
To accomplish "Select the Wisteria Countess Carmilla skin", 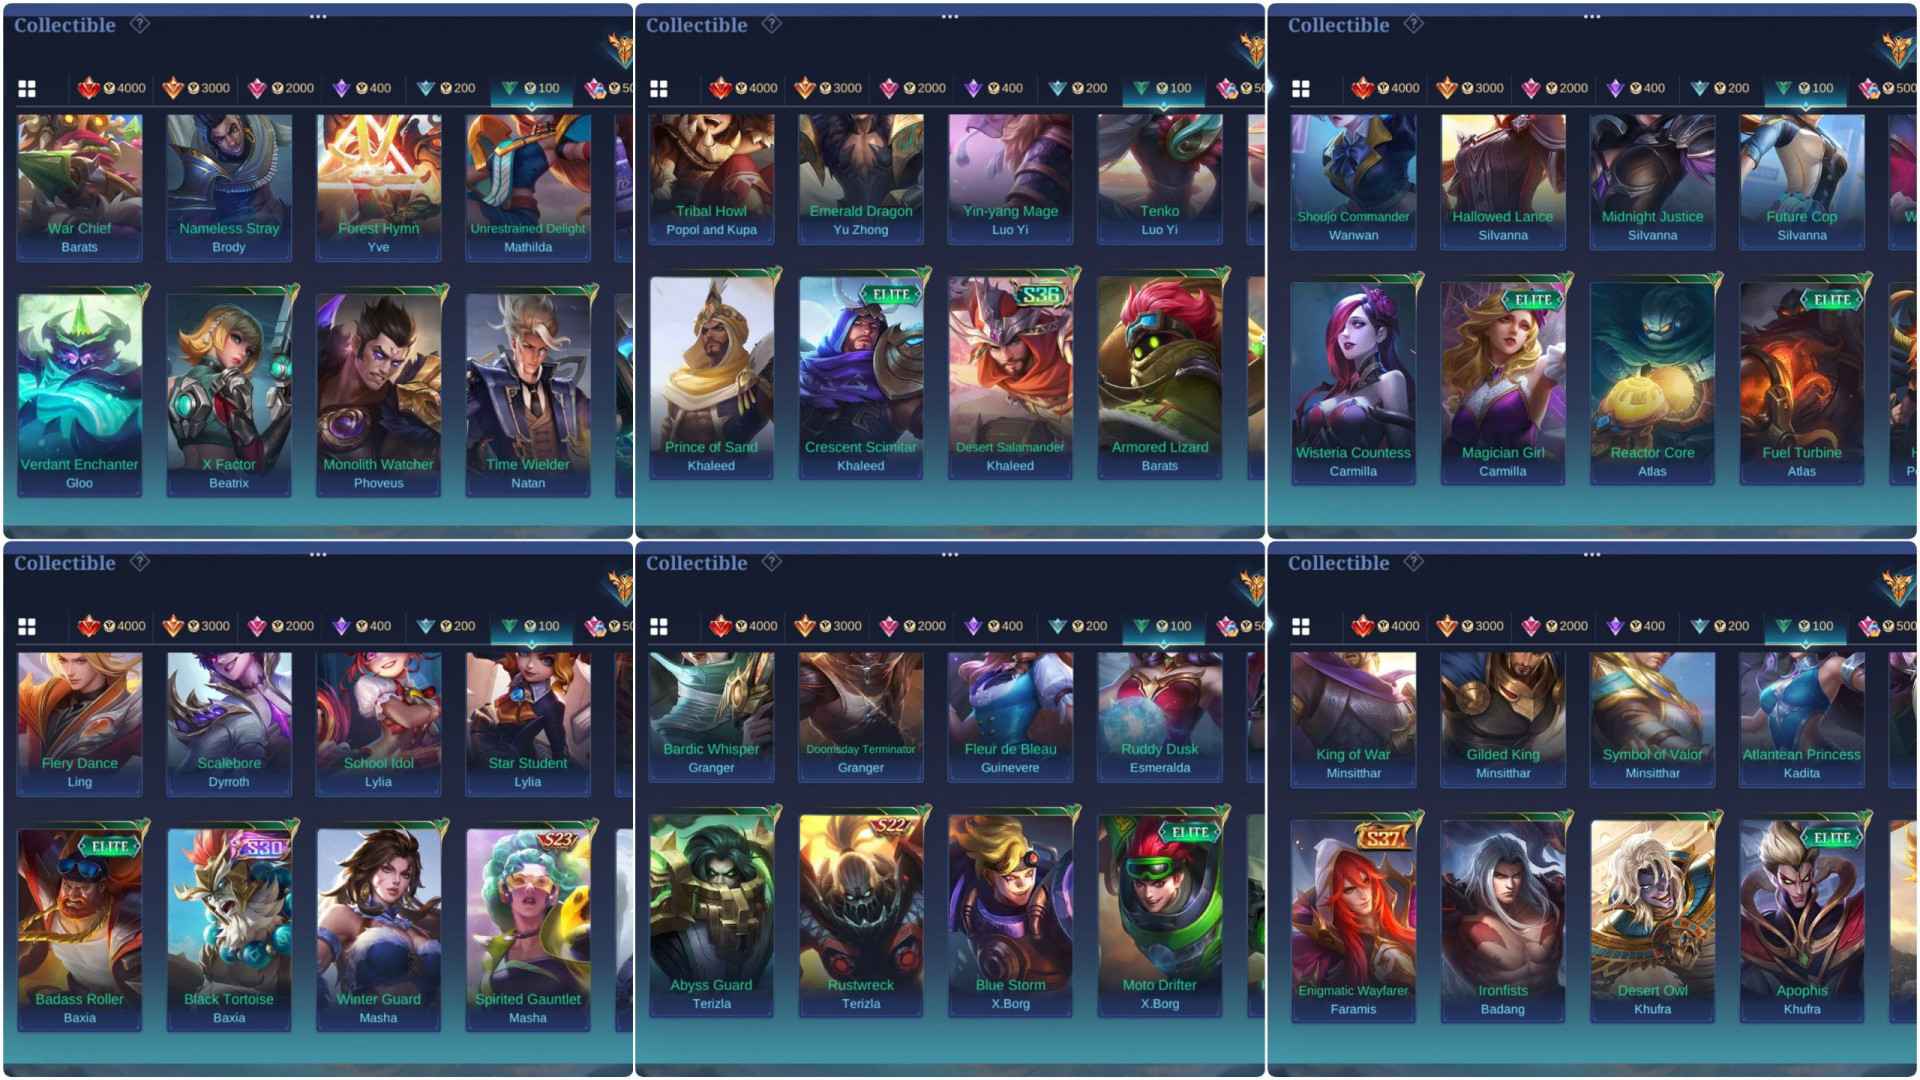I will [1353, 382].
